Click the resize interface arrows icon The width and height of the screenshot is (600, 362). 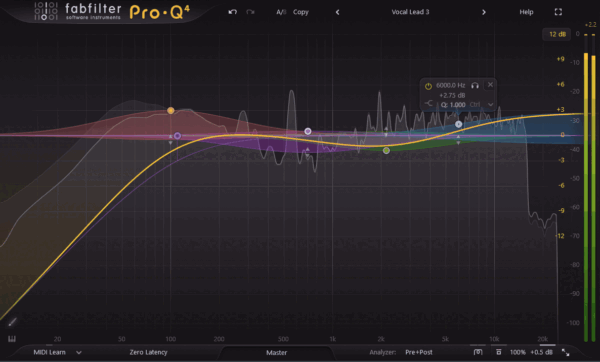pos(566,352)
